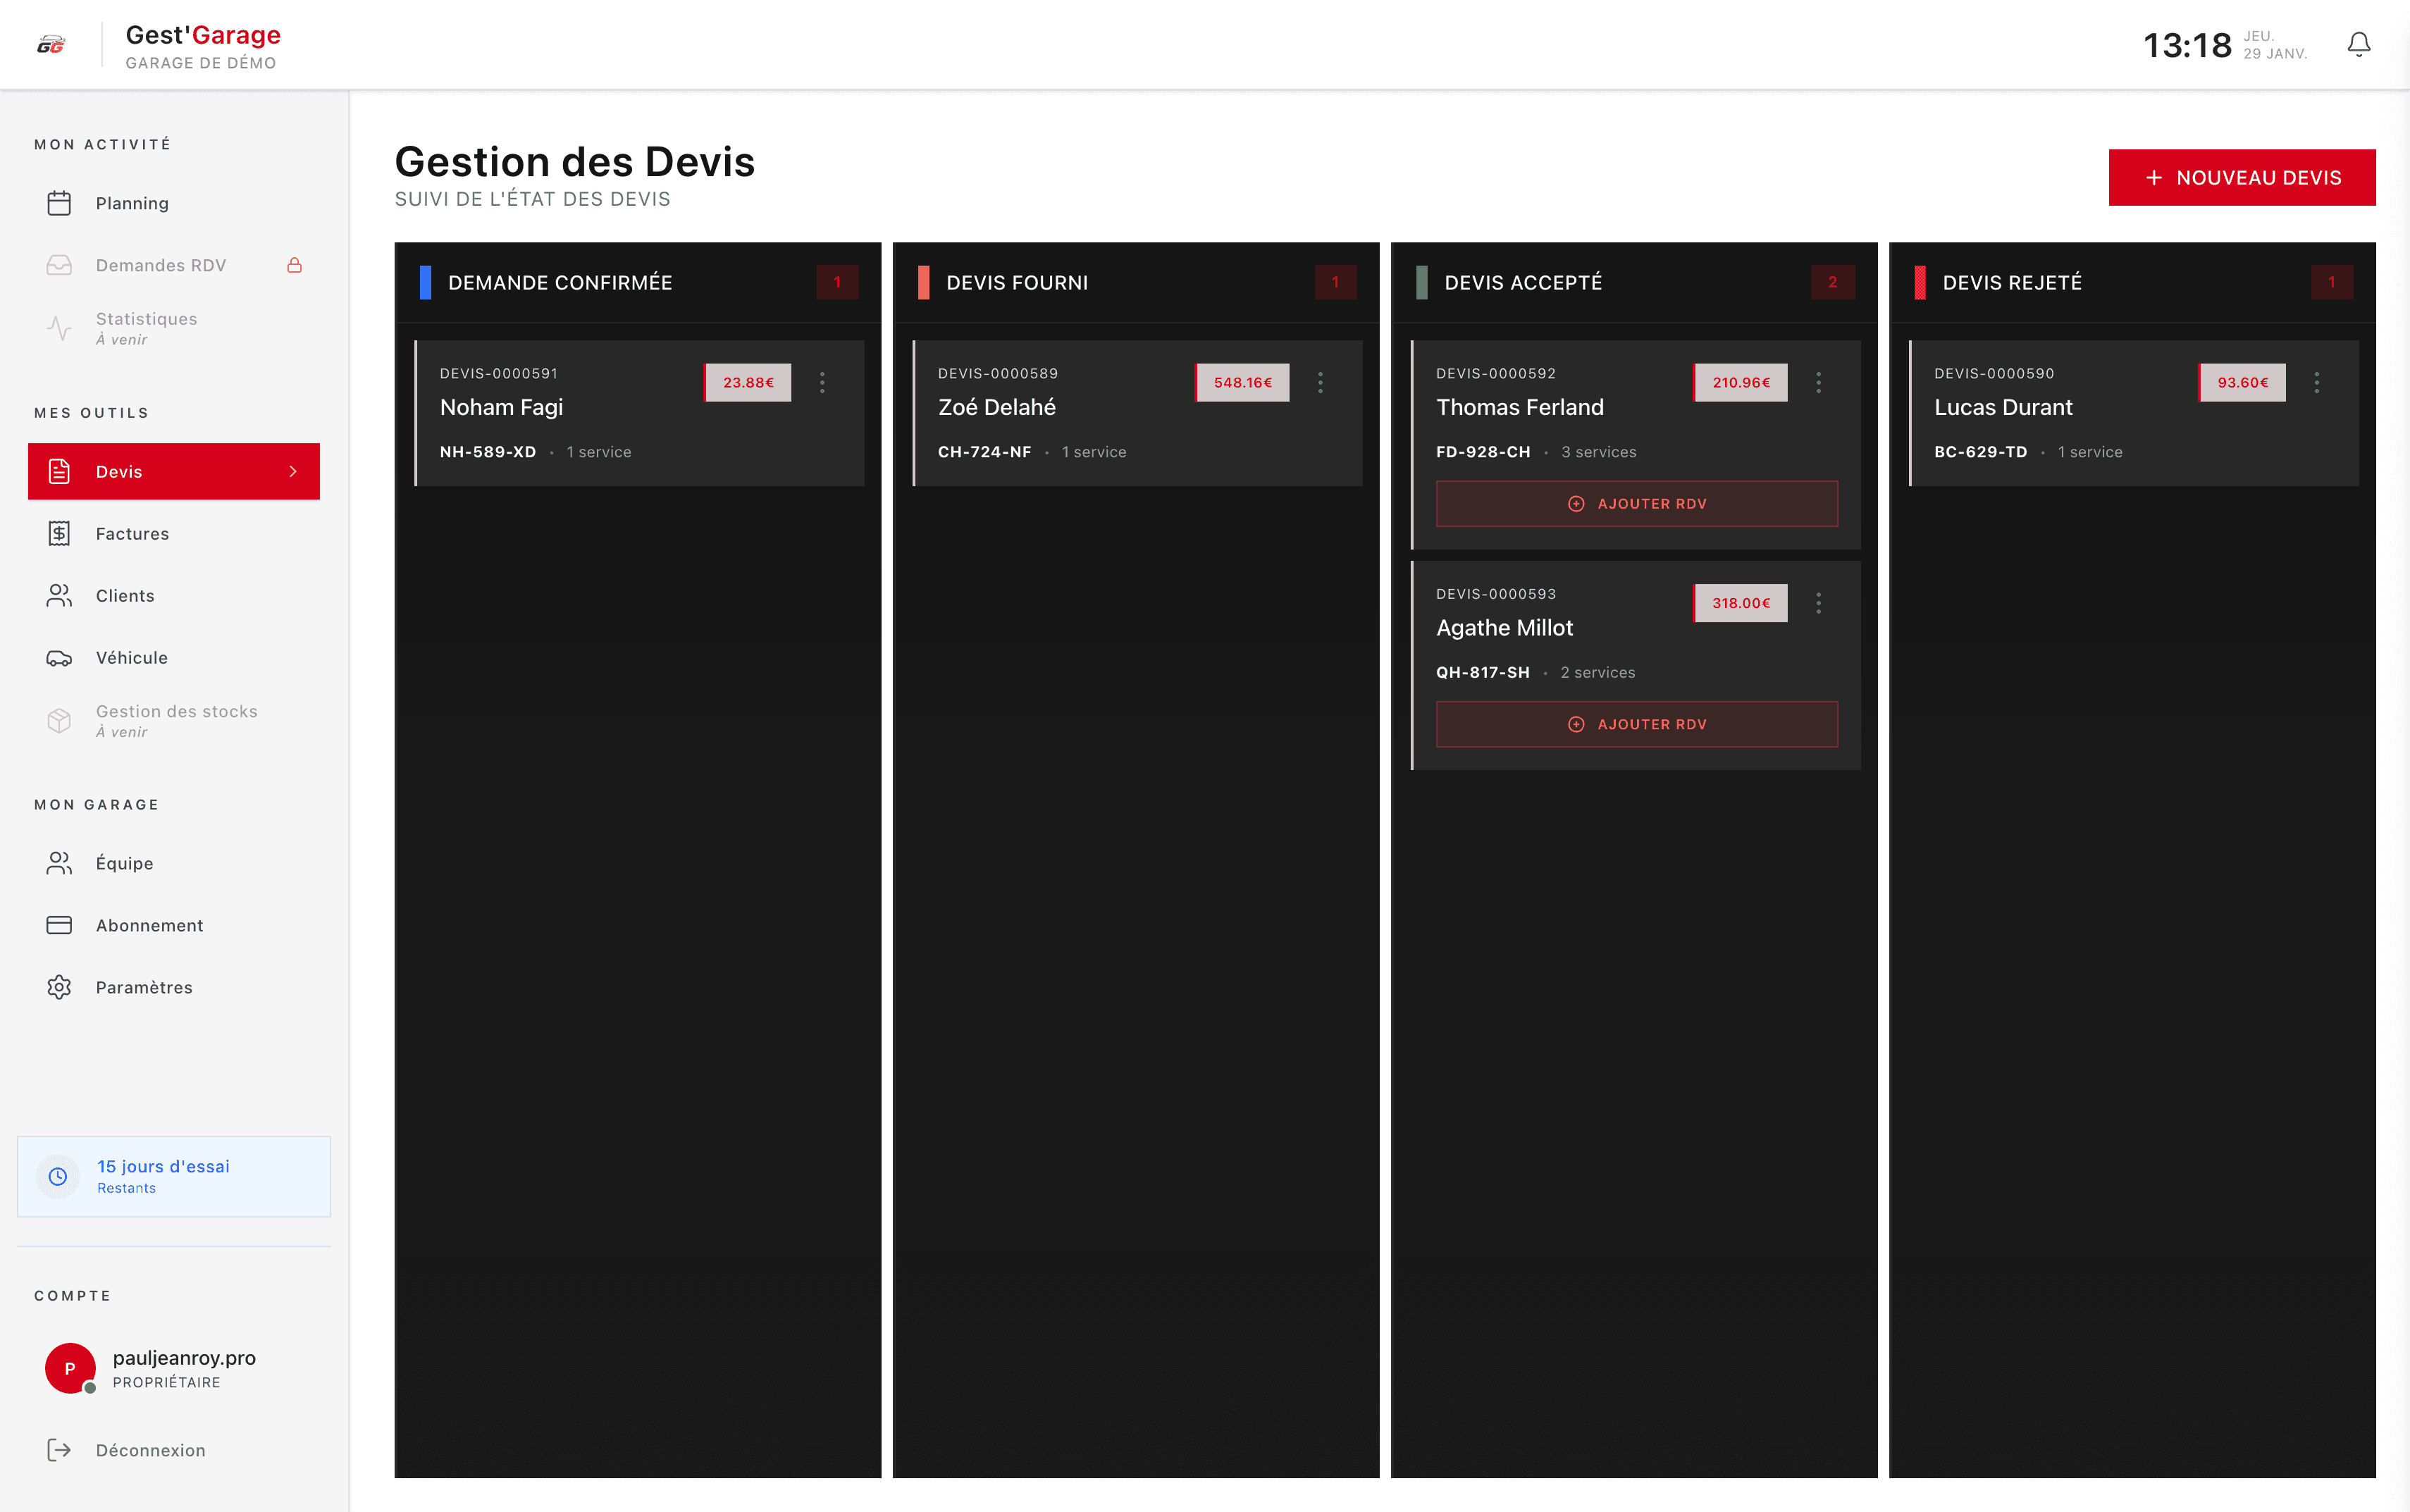
Task: Click the Gestion des stocks box icon
Action: tap(59, 720)
